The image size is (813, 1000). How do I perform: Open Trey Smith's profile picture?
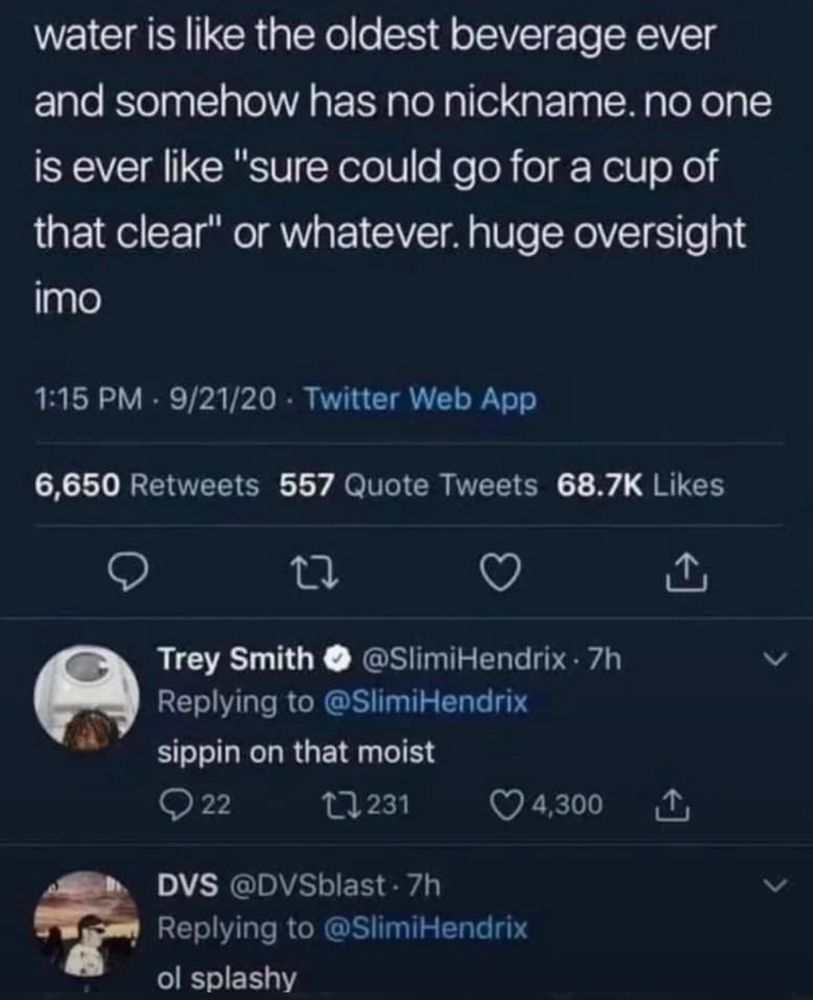[87, 698]
